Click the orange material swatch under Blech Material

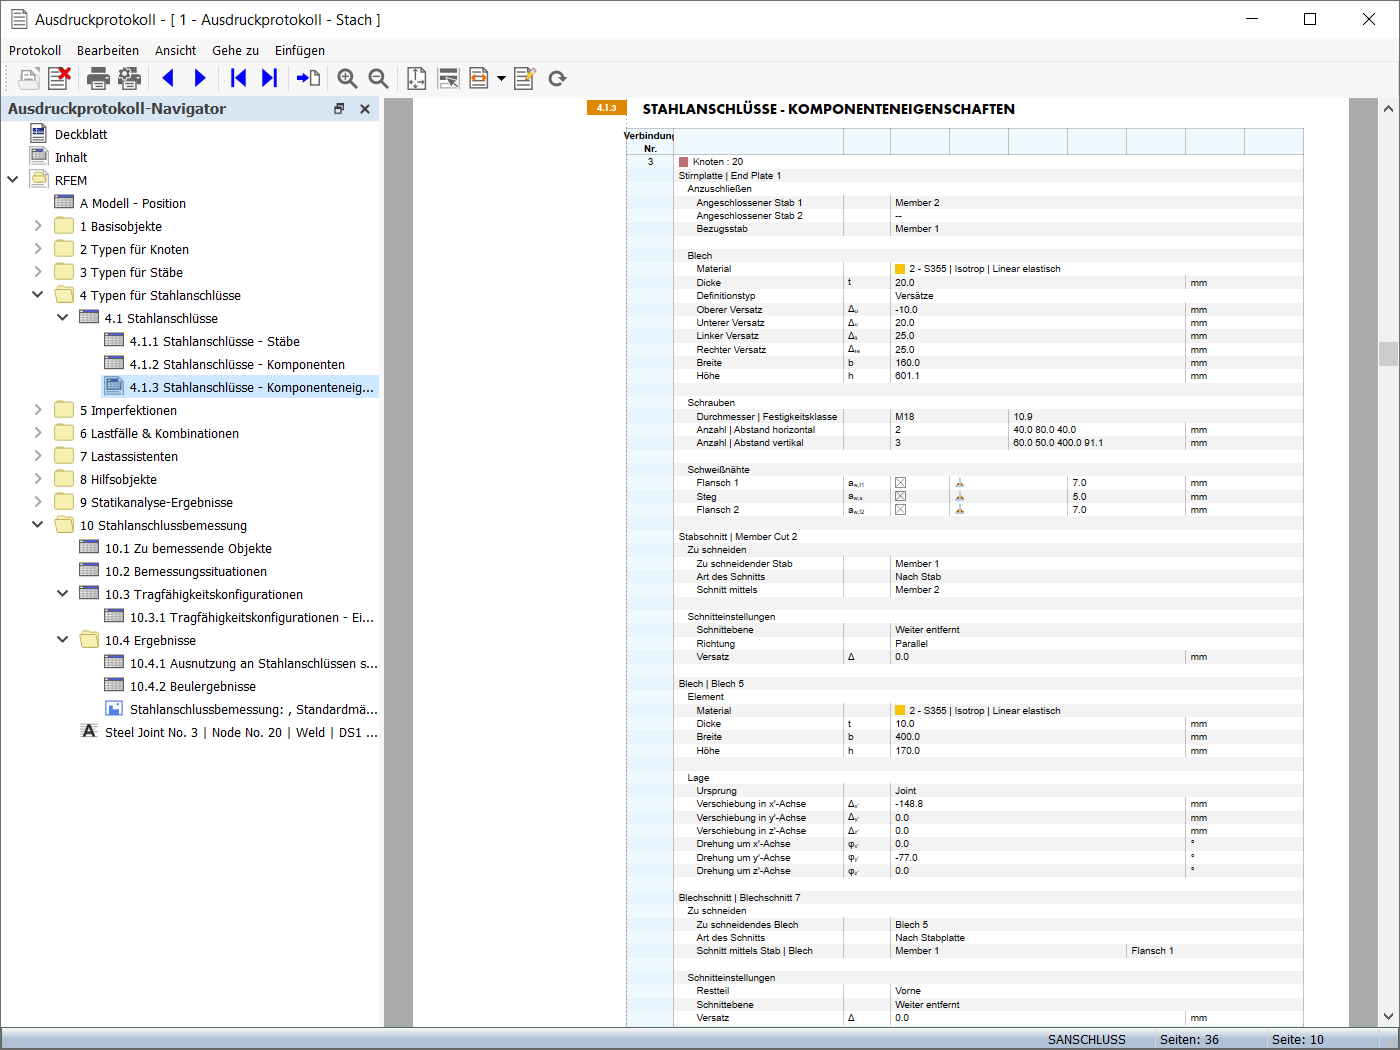click(900, 269)
